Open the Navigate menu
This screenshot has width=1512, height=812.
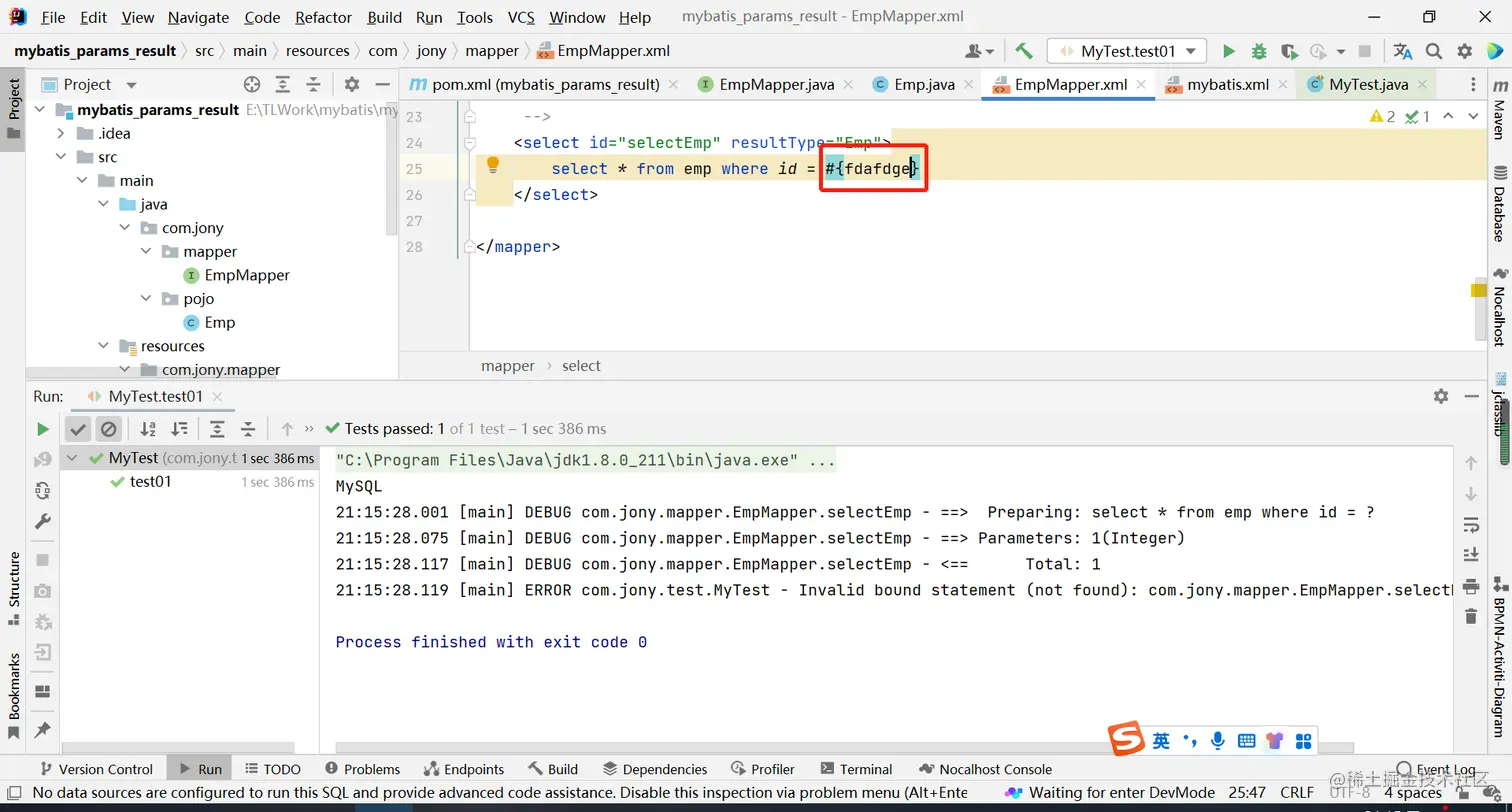pyautogui.click(x=198, y=17)
